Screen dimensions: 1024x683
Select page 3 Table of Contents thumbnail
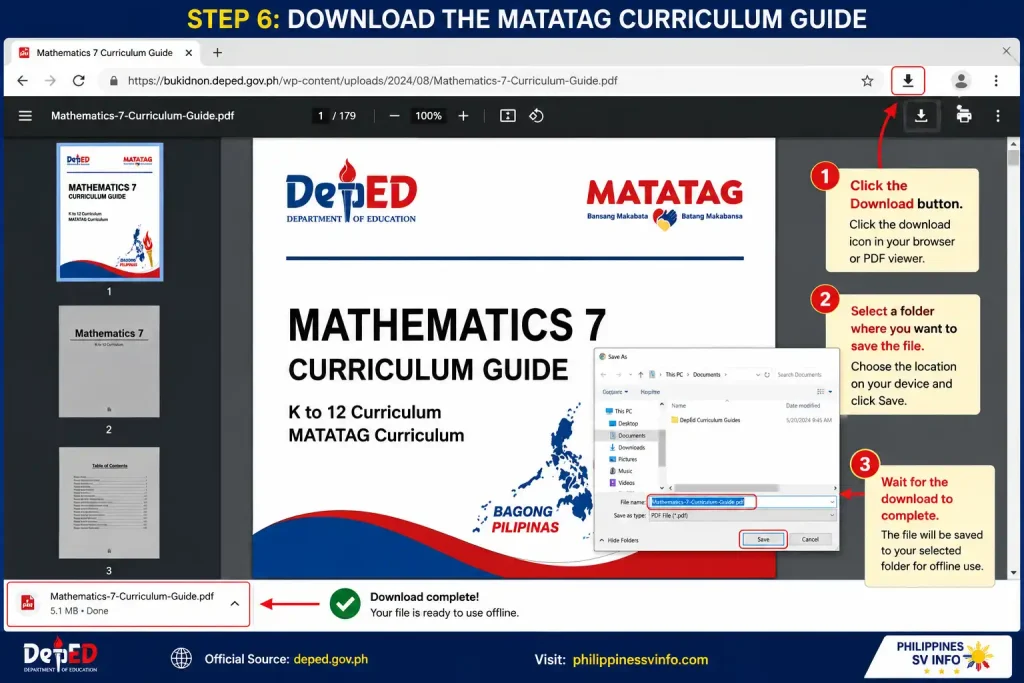[x=109, y=502]
